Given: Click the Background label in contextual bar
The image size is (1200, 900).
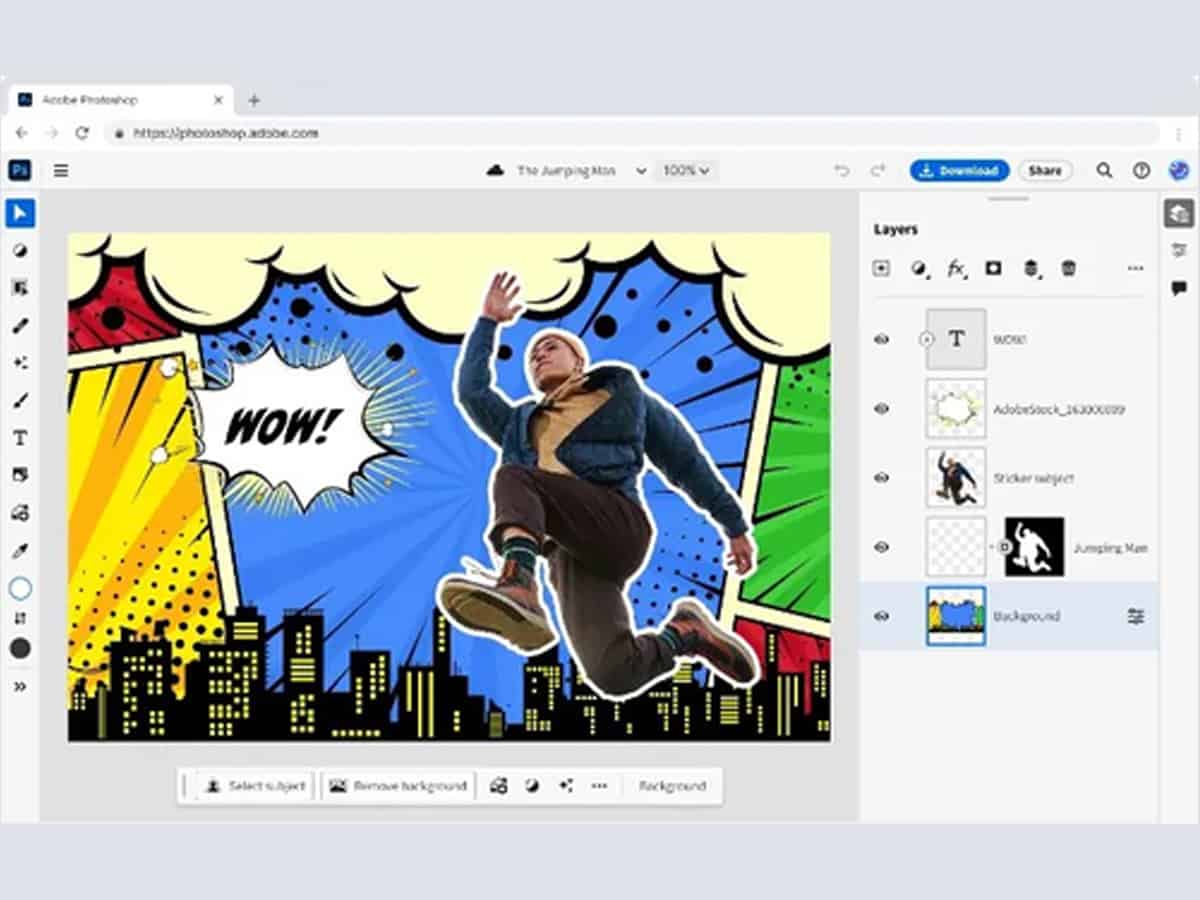Looking at the screenshot, I should (672, 786).
